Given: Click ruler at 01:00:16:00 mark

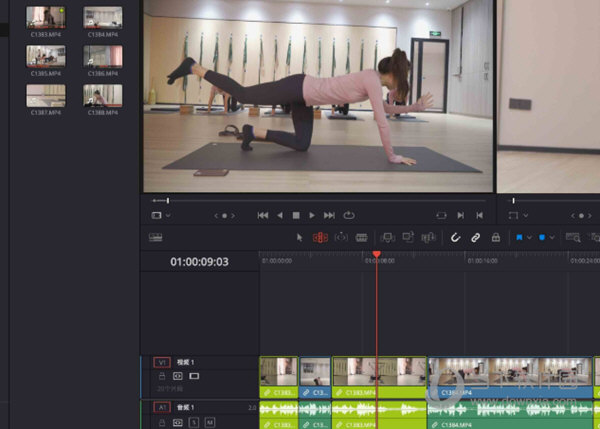Looking at the screenshot, I should [x=483, y=261].
